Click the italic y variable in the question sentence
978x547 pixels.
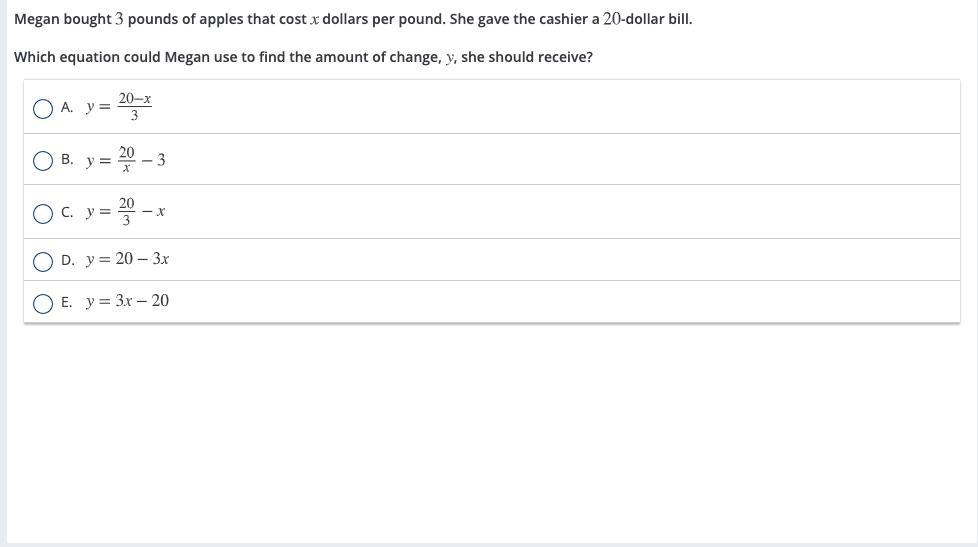tap(450, 58)
